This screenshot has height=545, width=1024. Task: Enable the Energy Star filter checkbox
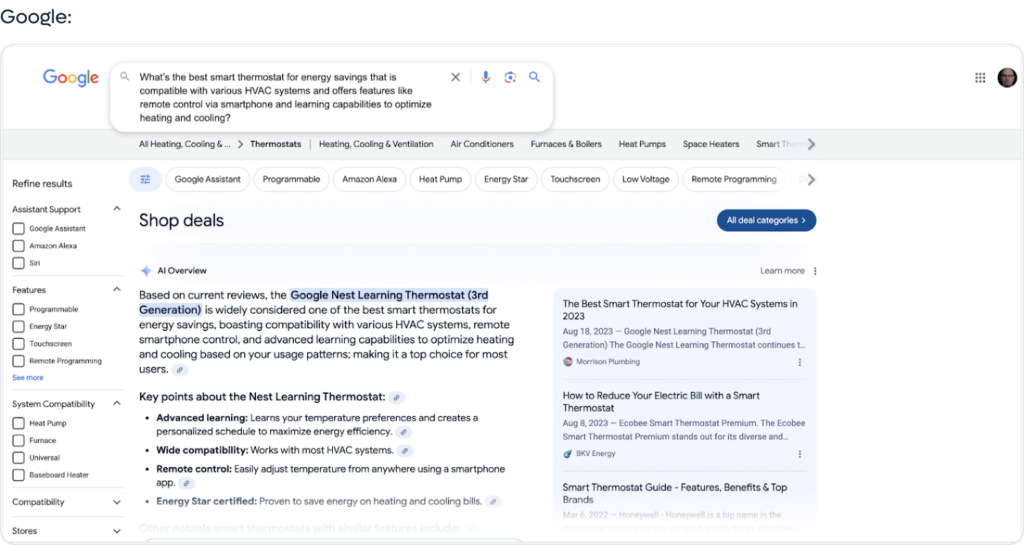tap(19, 327)
